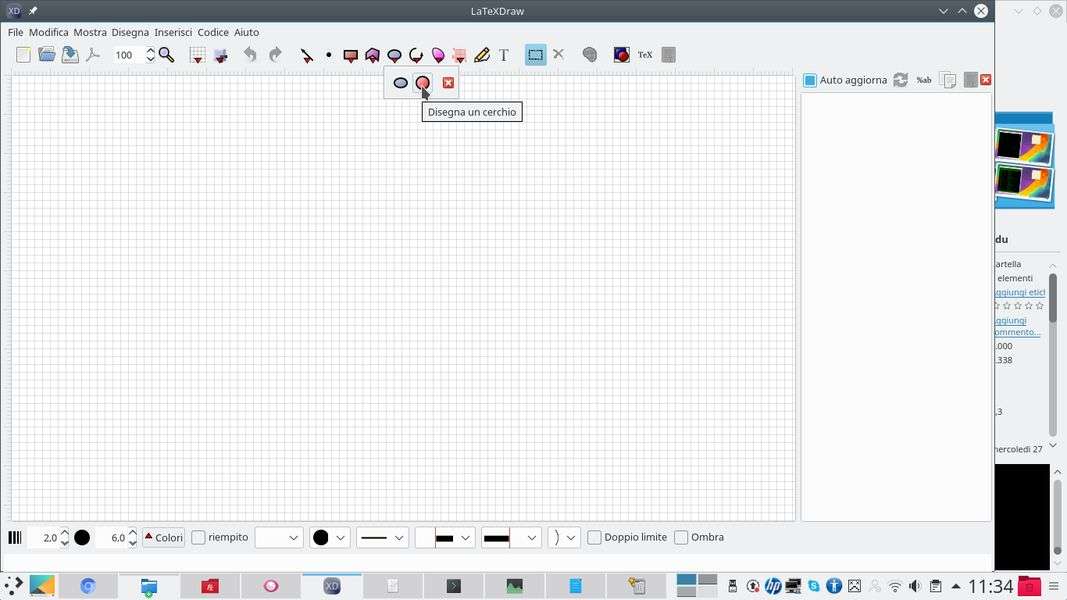The width and height of the screenshot is (1067, 600).
Task: Open the TeX code tool
Action: tap(645, 55)
